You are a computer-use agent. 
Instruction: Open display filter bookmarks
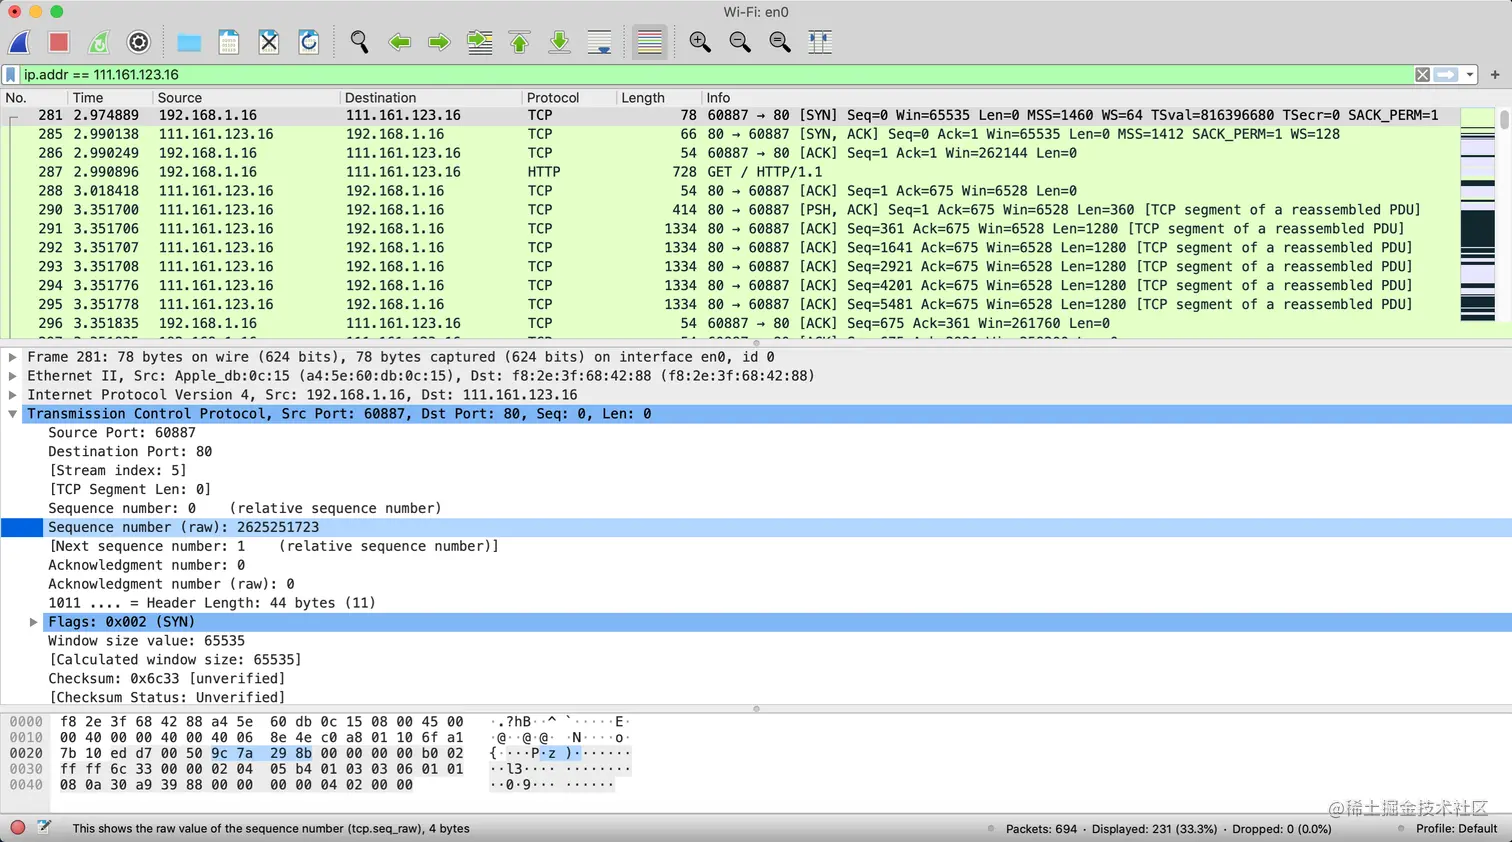tap(11, 75)
